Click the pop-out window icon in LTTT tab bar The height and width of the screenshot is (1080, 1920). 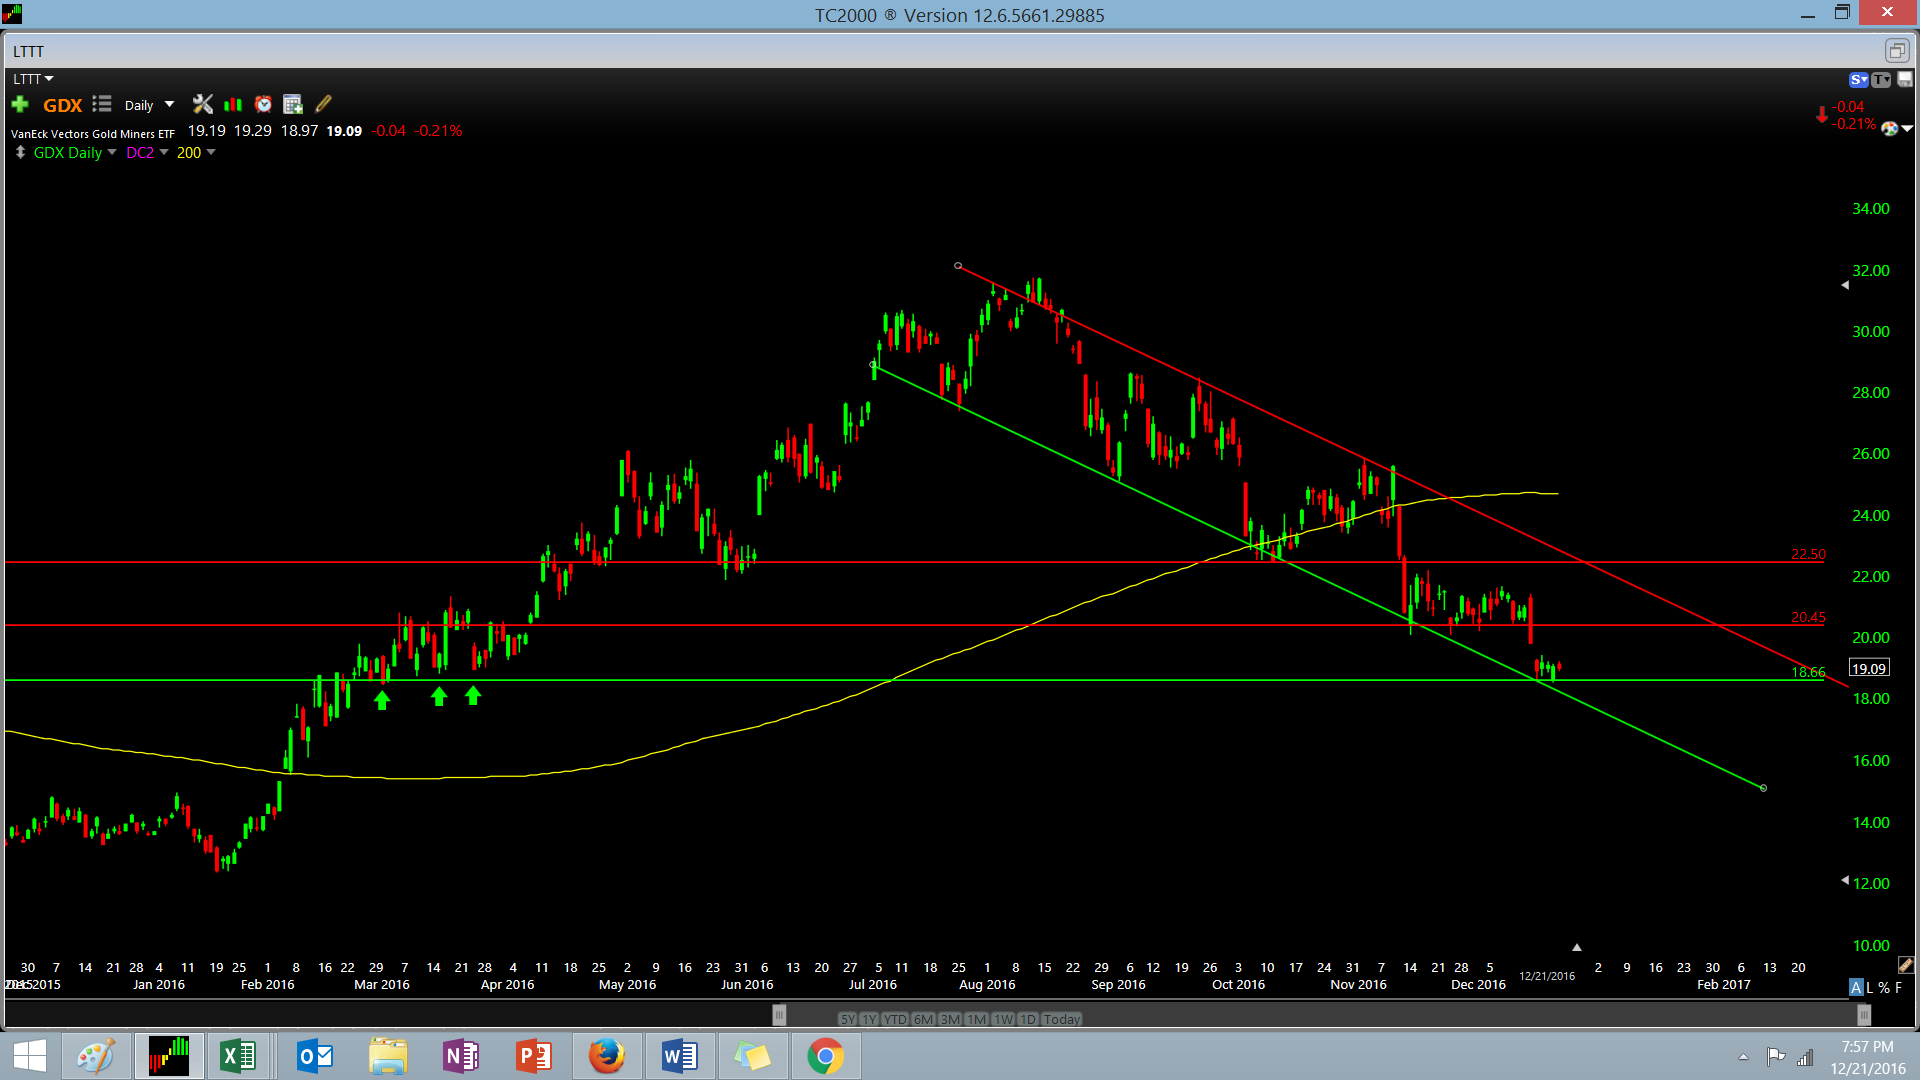pos(1896,51)
